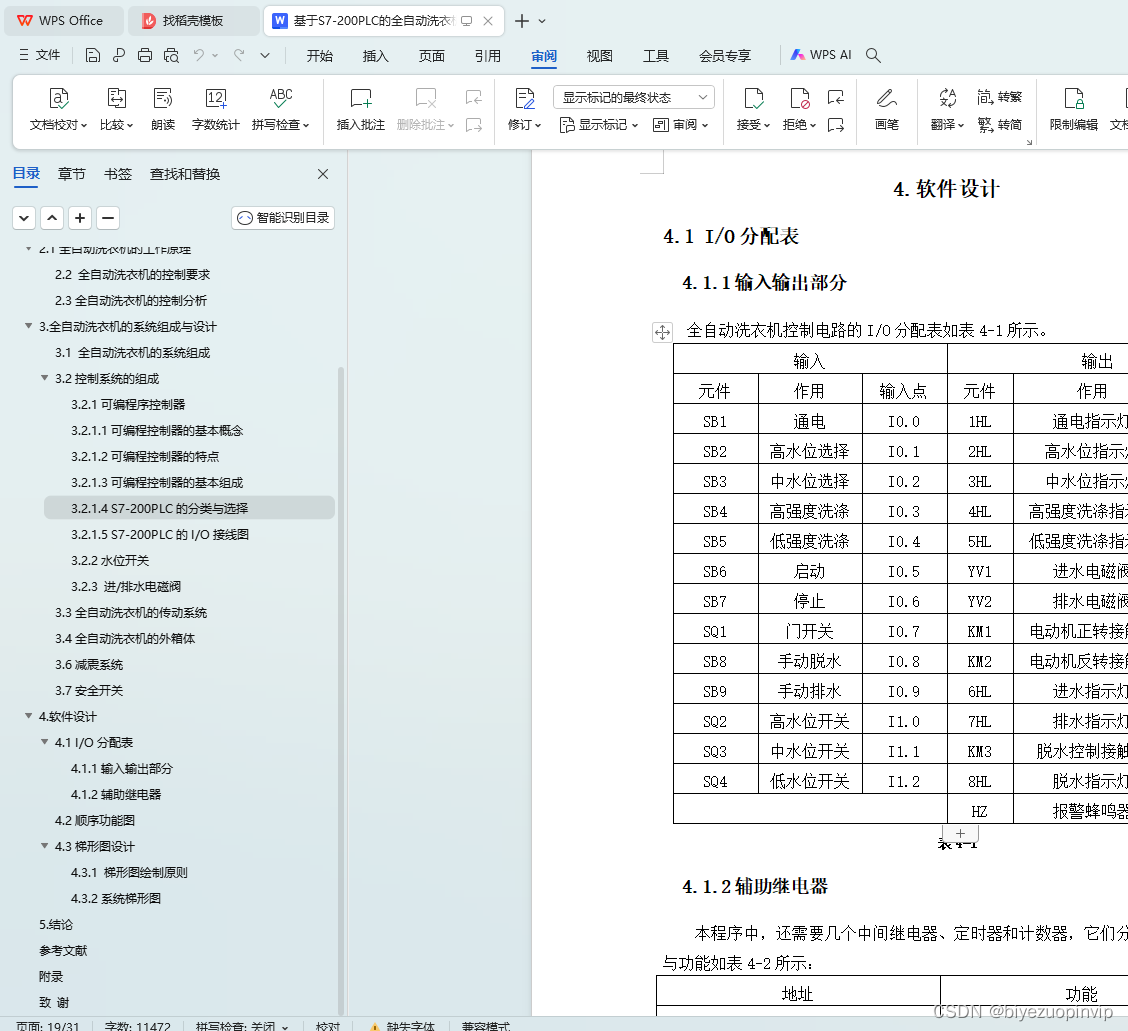Screen dimensions: 1128x1031
Task: Collapse the 4.软件设计 outline node
Action: tap(29, 716)
